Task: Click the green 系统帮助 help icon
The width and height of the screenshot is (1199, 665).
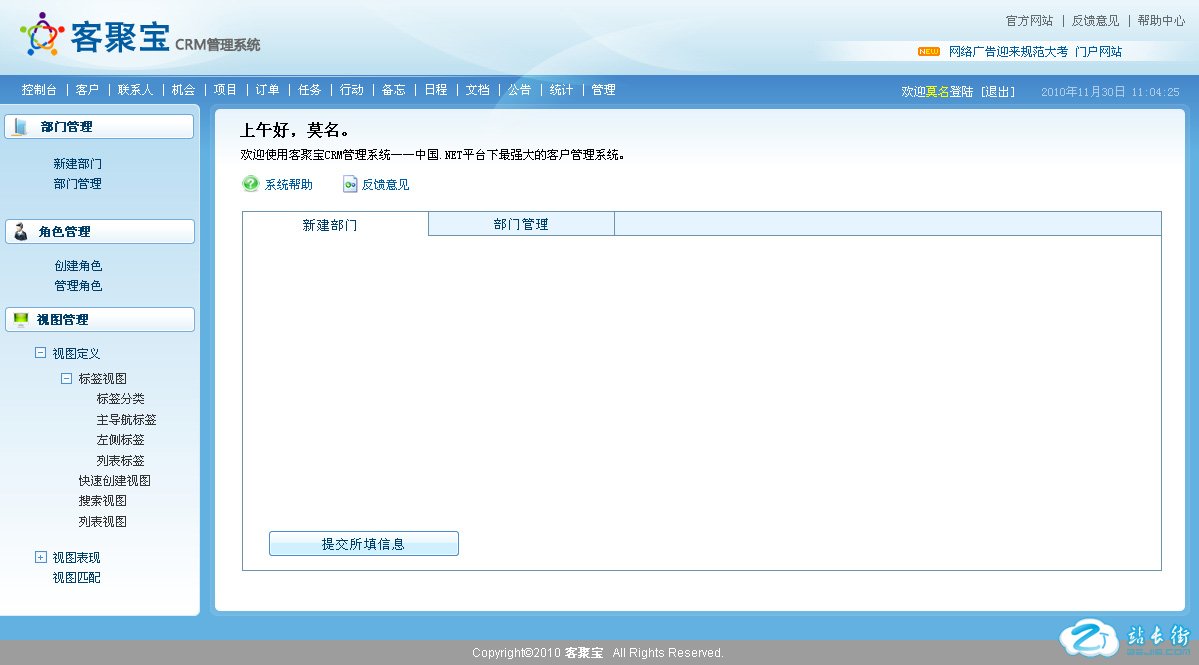Action: tap(250, 184)
